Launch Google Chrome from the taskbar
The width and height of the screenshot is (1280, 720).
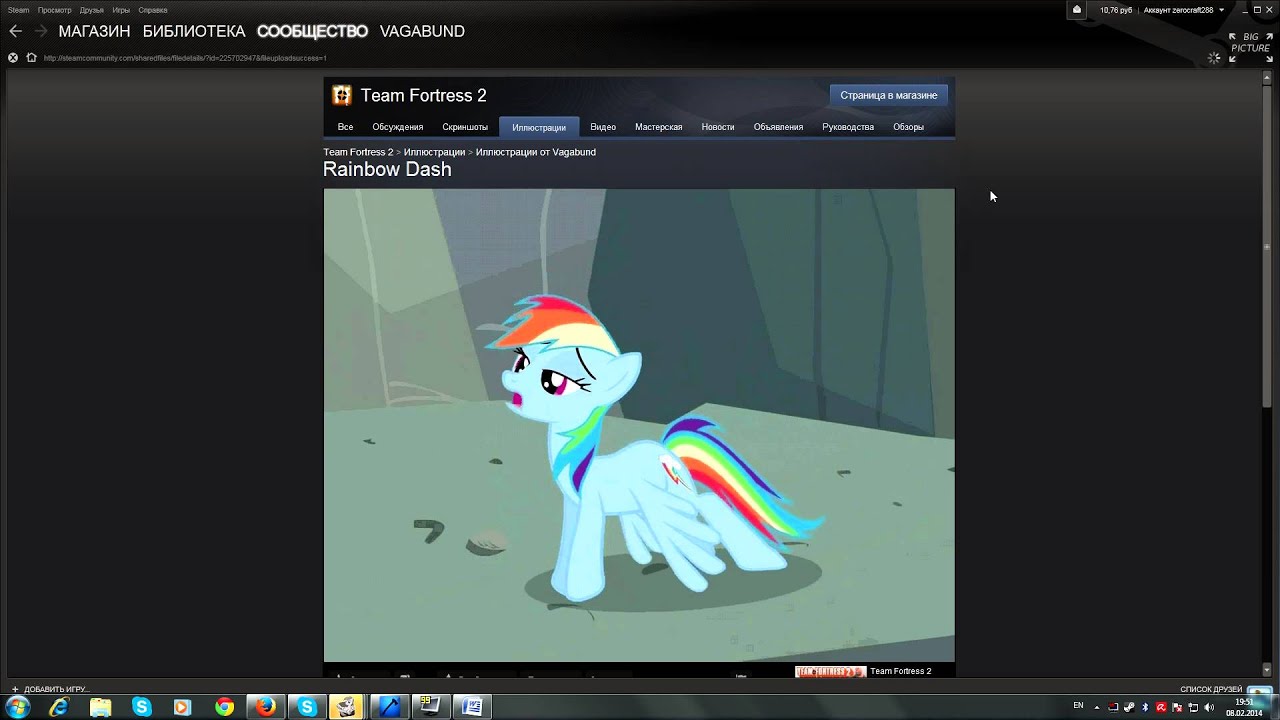[x=224, y=707]
